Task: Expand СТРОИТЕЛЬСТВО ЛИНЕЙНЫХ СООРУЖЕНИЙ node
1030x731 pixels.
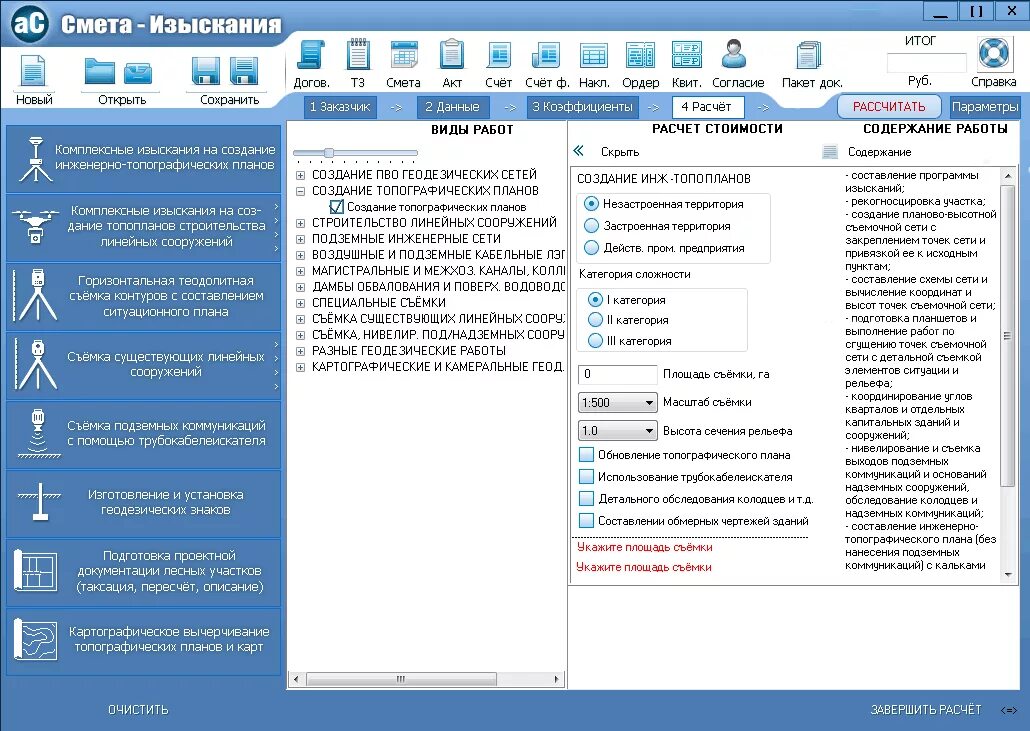Action: coord(300,223)
